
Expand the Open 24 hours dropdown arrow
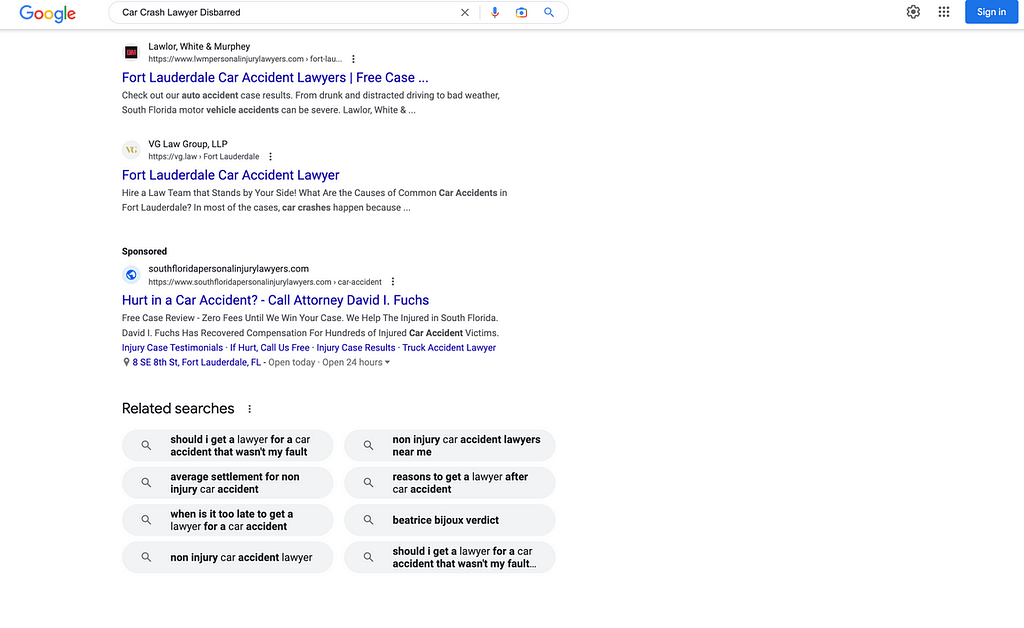coord(387,362)
